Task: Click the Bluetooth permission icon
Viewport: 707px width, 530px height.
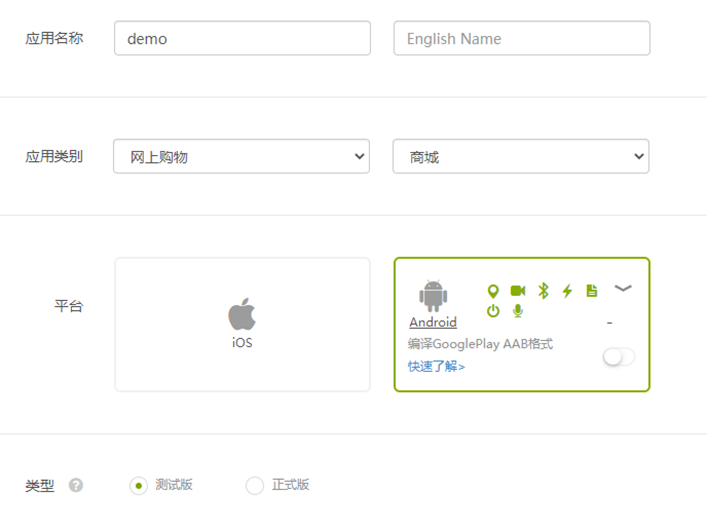Action: [543, 291]
